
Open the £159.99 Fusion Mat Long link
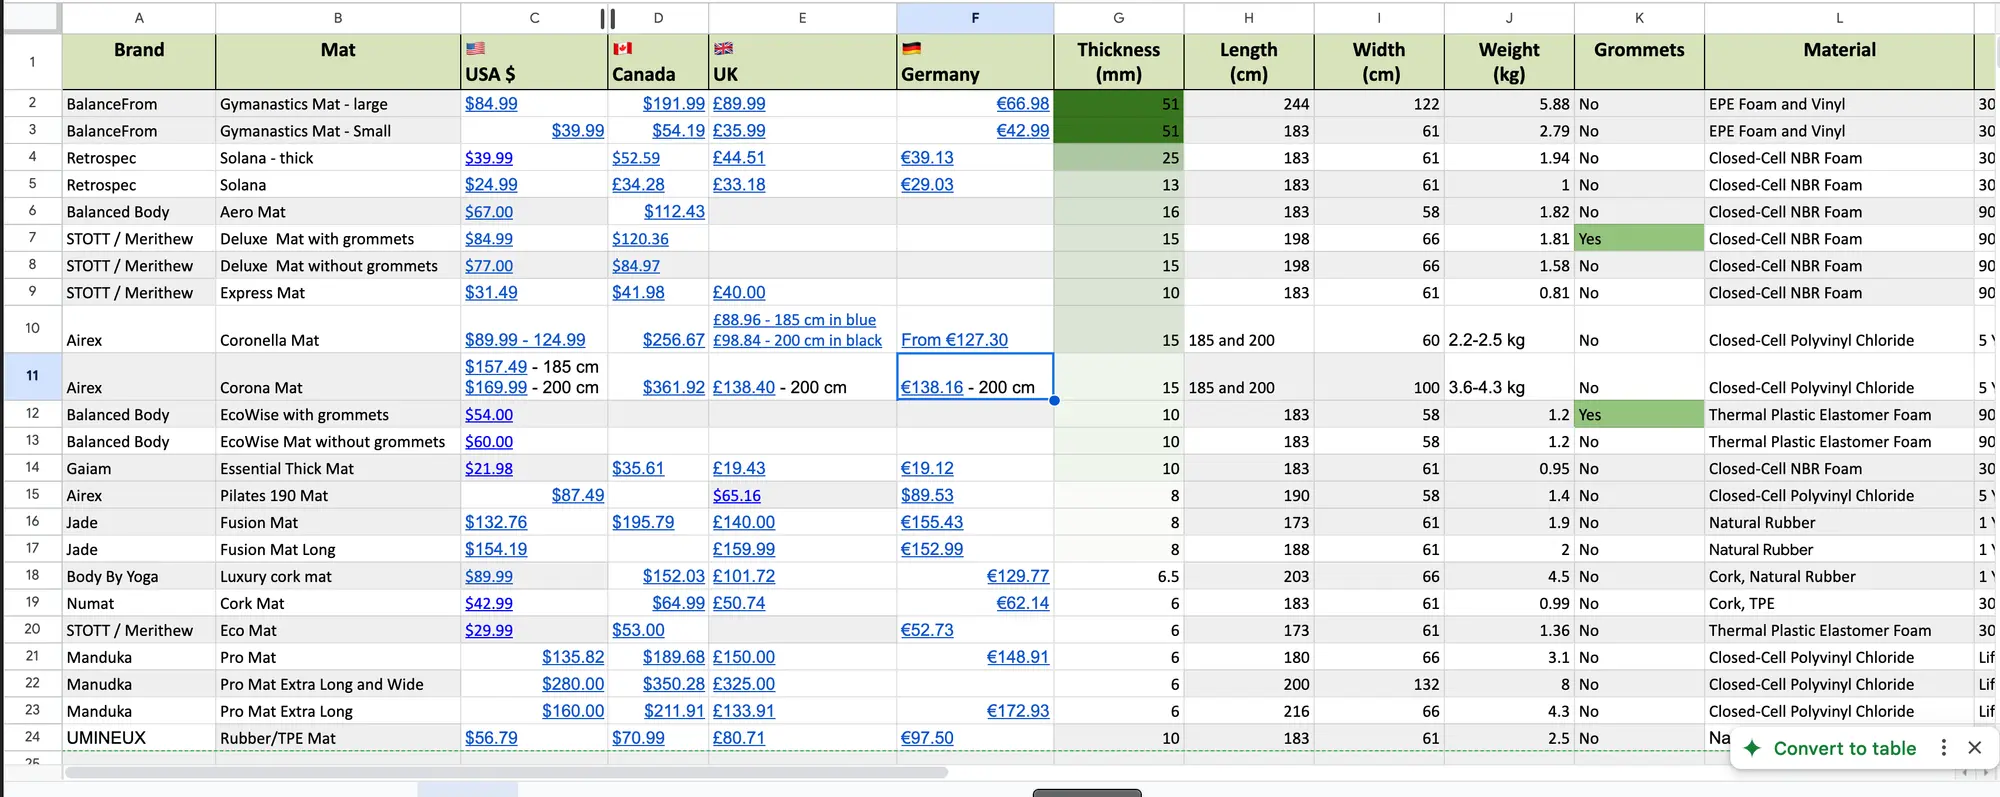point(744,550)
